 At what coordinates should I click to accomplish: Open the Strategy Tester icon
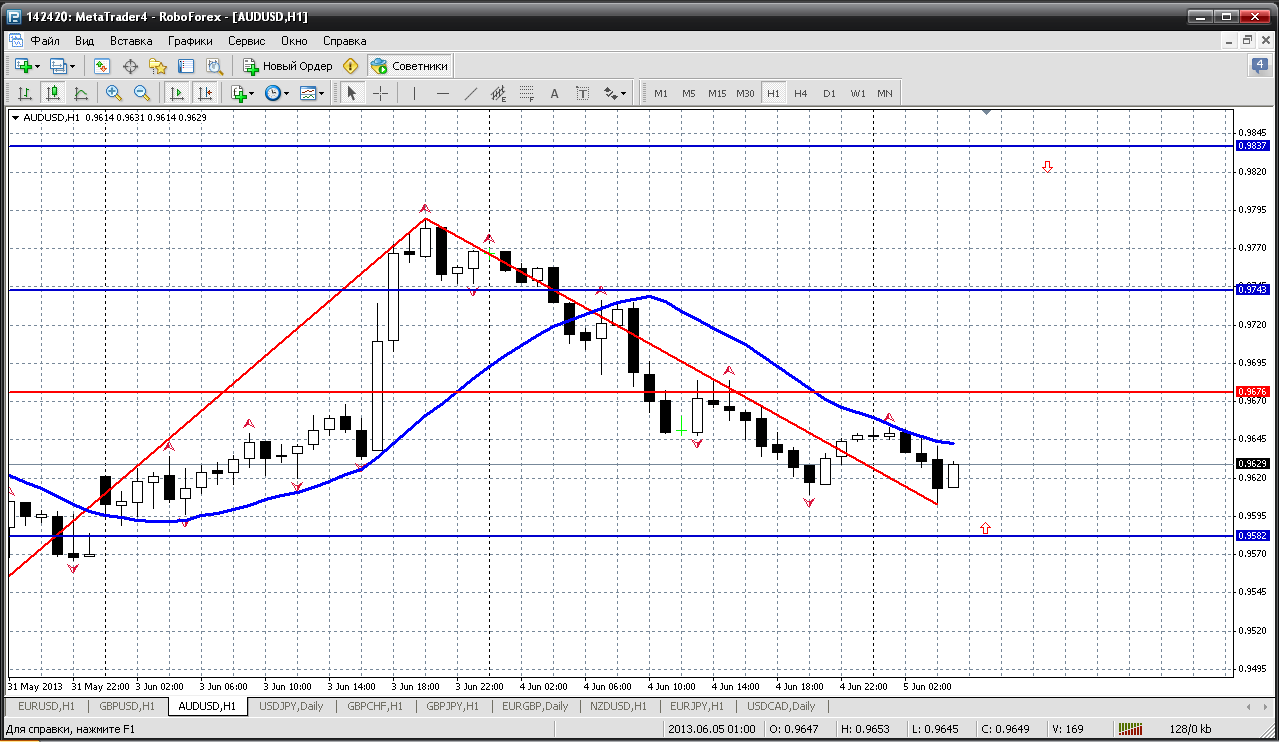coord(214,66)
